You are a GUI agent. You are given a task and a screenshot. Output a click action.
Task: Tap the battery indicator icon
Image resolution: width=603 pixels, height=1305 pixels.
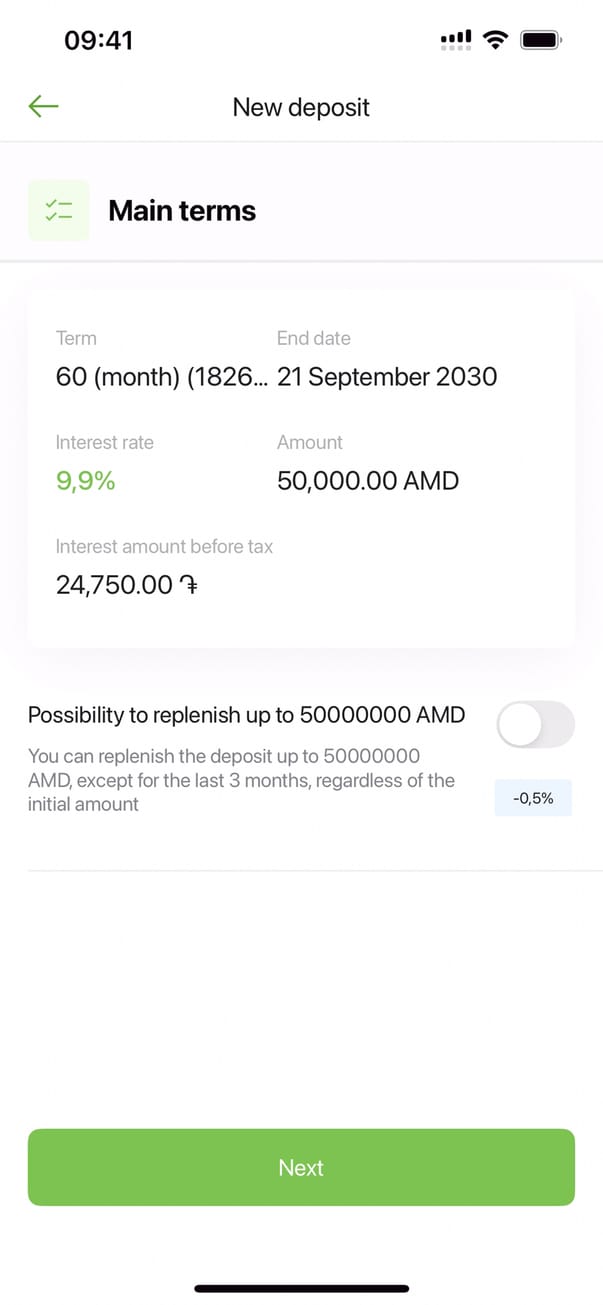[x=542, y=40]
